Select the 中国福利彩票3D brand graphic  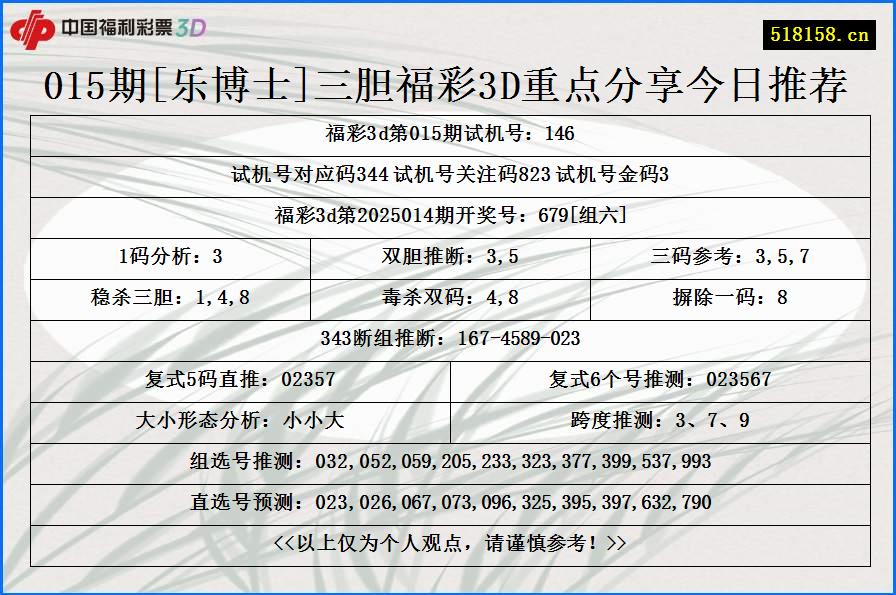[x=135, y=27]
